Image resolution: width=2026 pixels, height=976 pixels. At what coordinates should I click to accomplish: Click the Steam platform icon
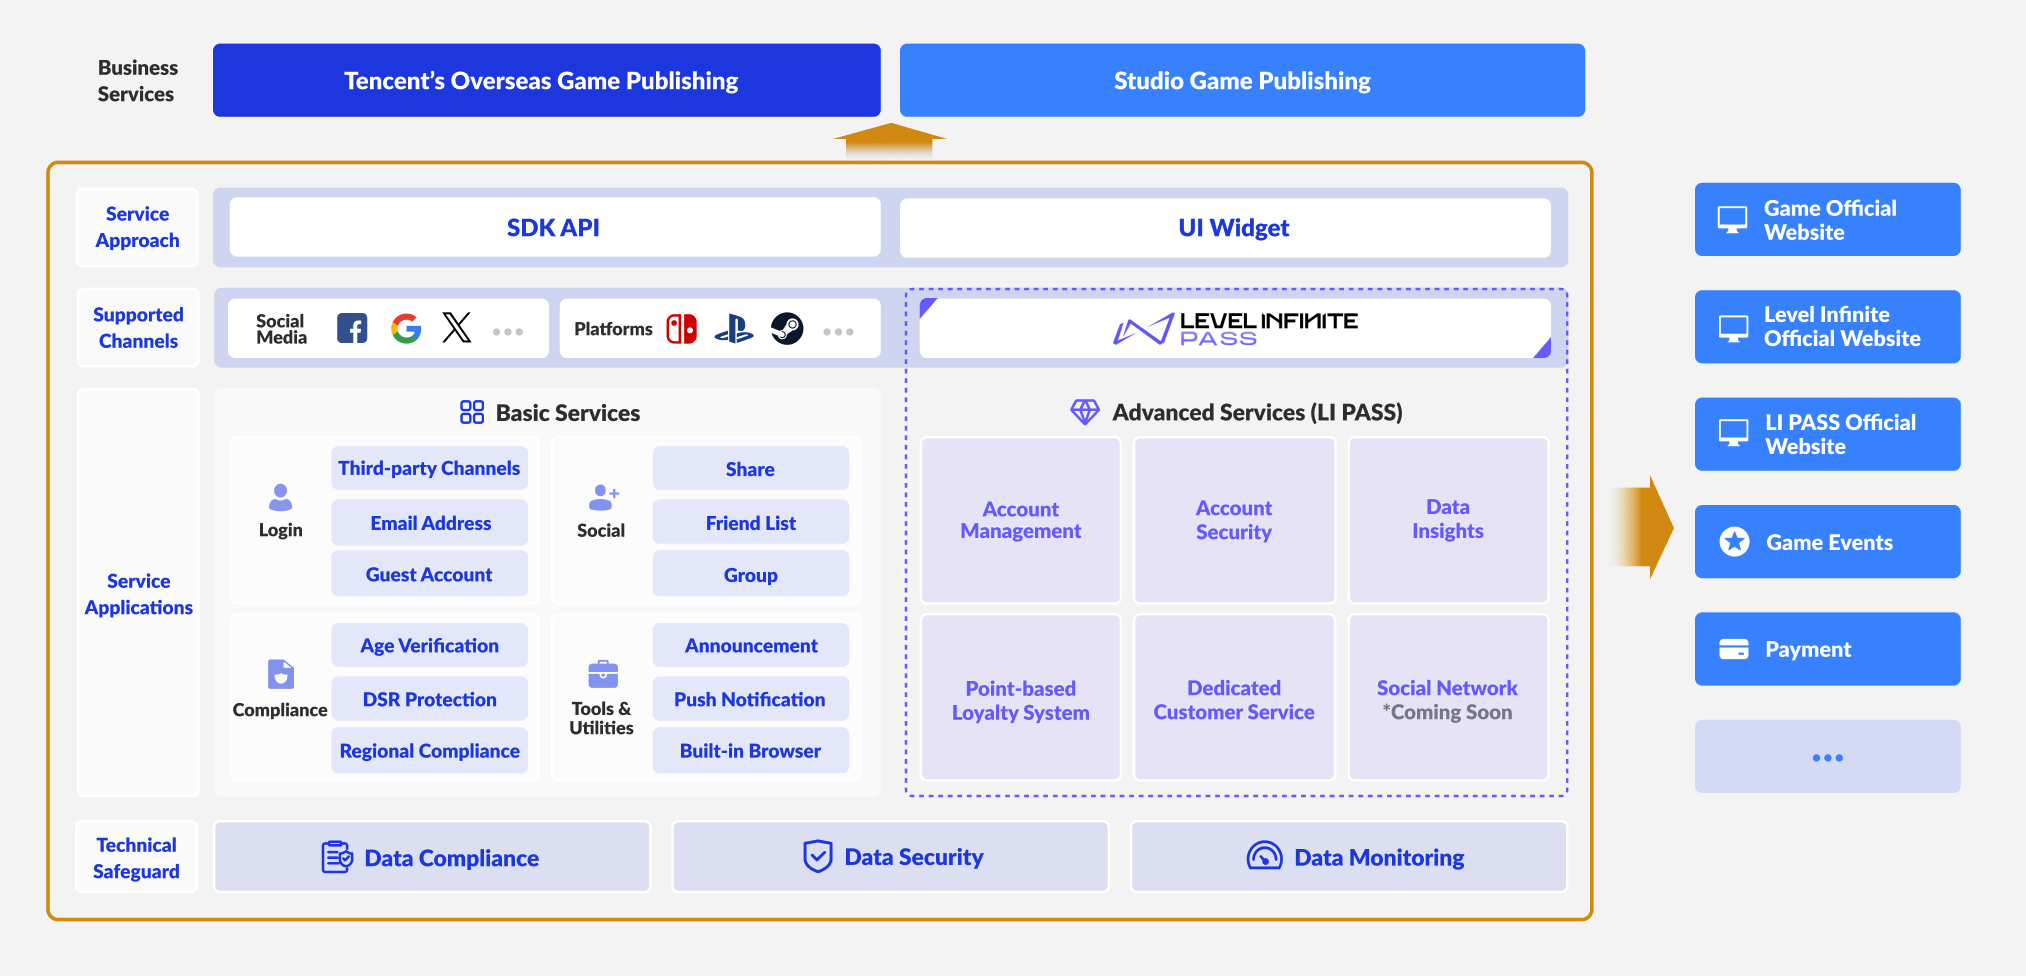tap(787, 328)
